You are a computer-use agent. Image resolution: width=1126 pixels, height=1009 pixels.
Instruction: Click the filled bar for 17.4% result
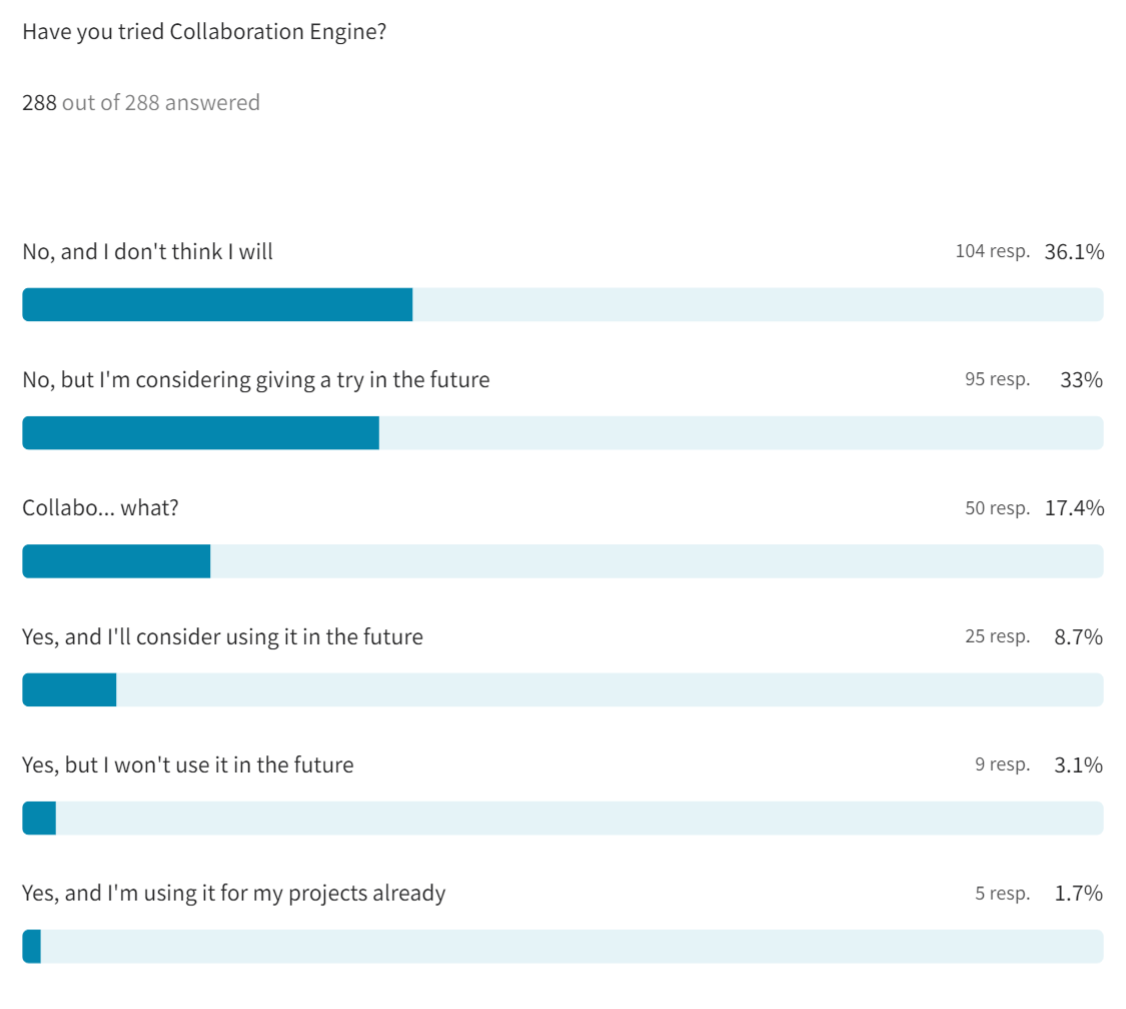[116, 561]
